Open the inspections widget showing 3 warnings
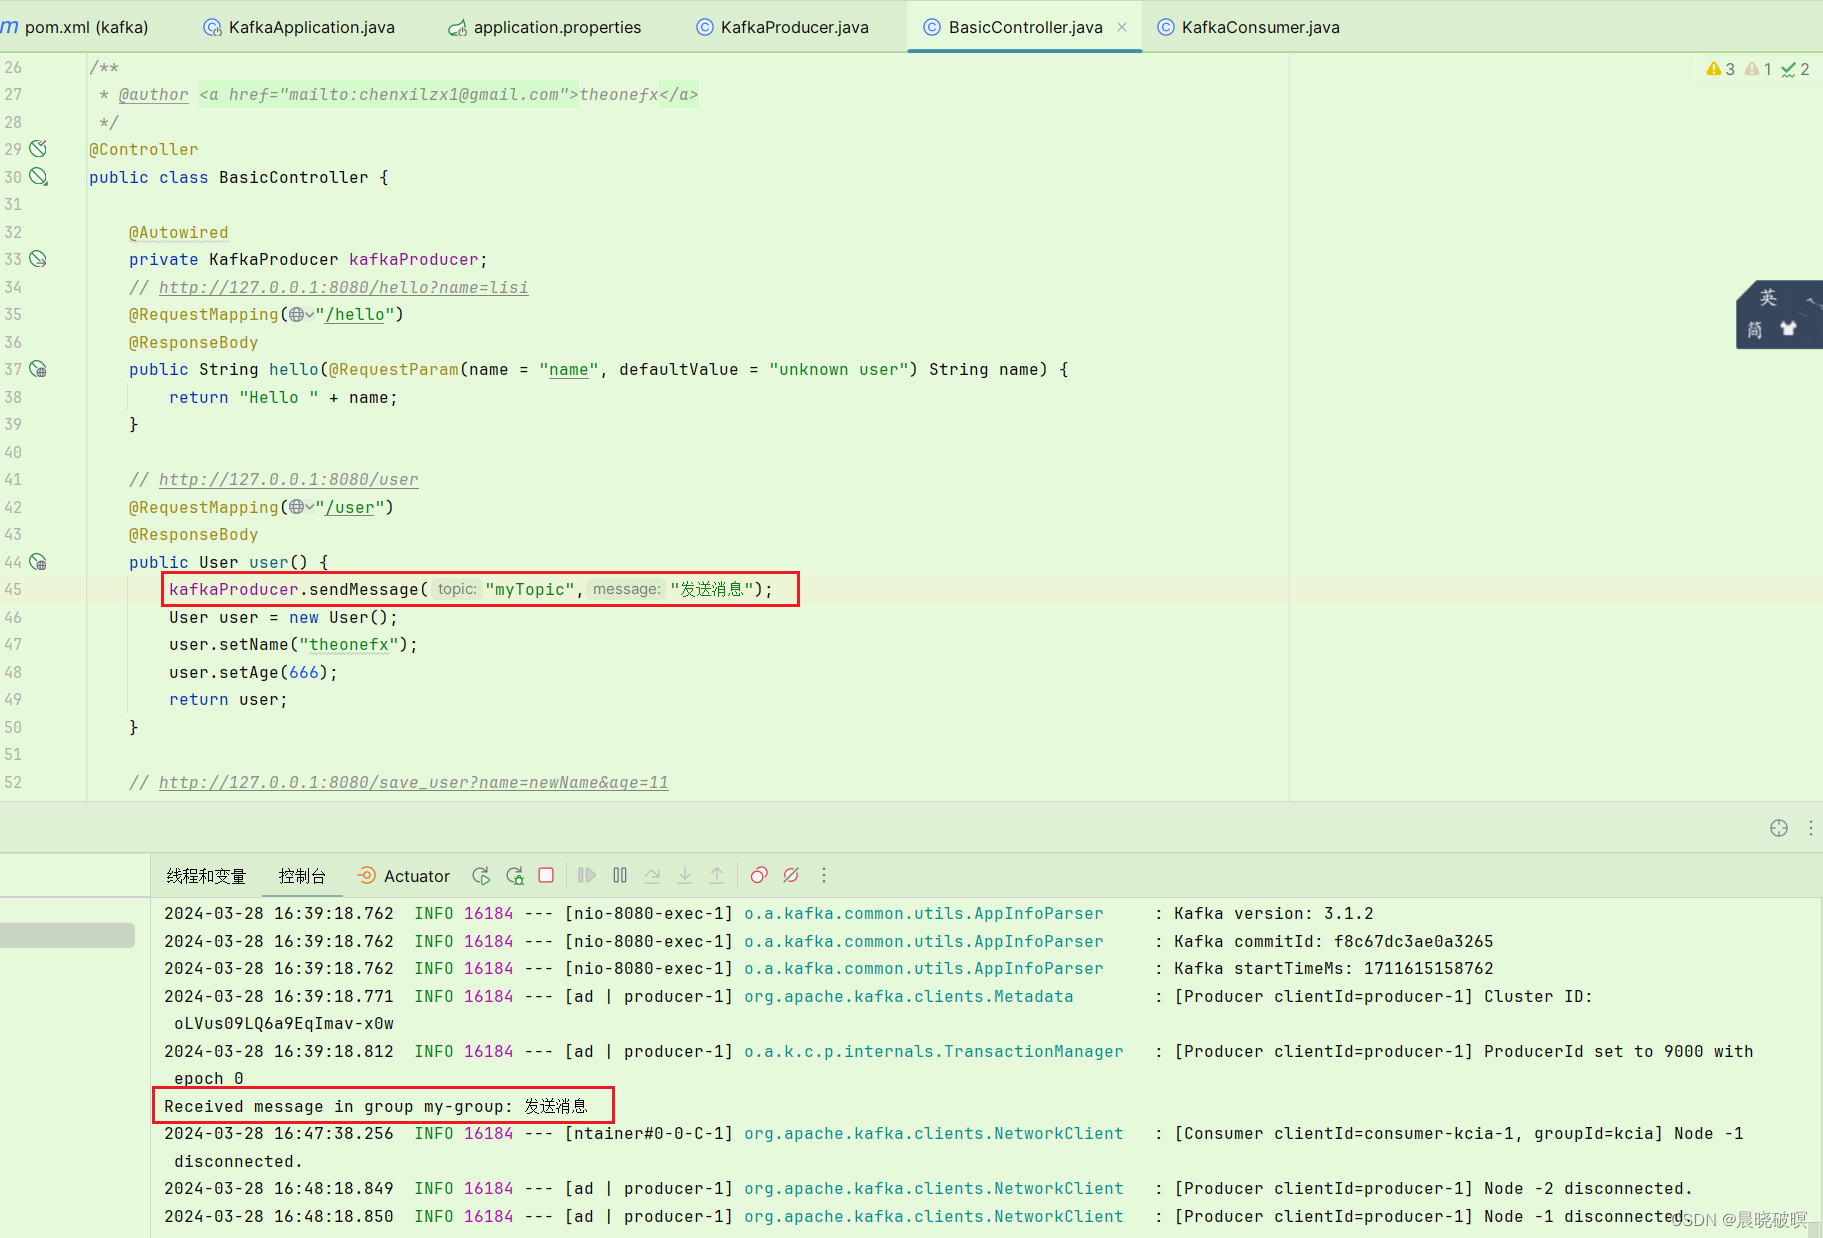The height and width of the screenshot is (1238, 1823). (1720, 68)
